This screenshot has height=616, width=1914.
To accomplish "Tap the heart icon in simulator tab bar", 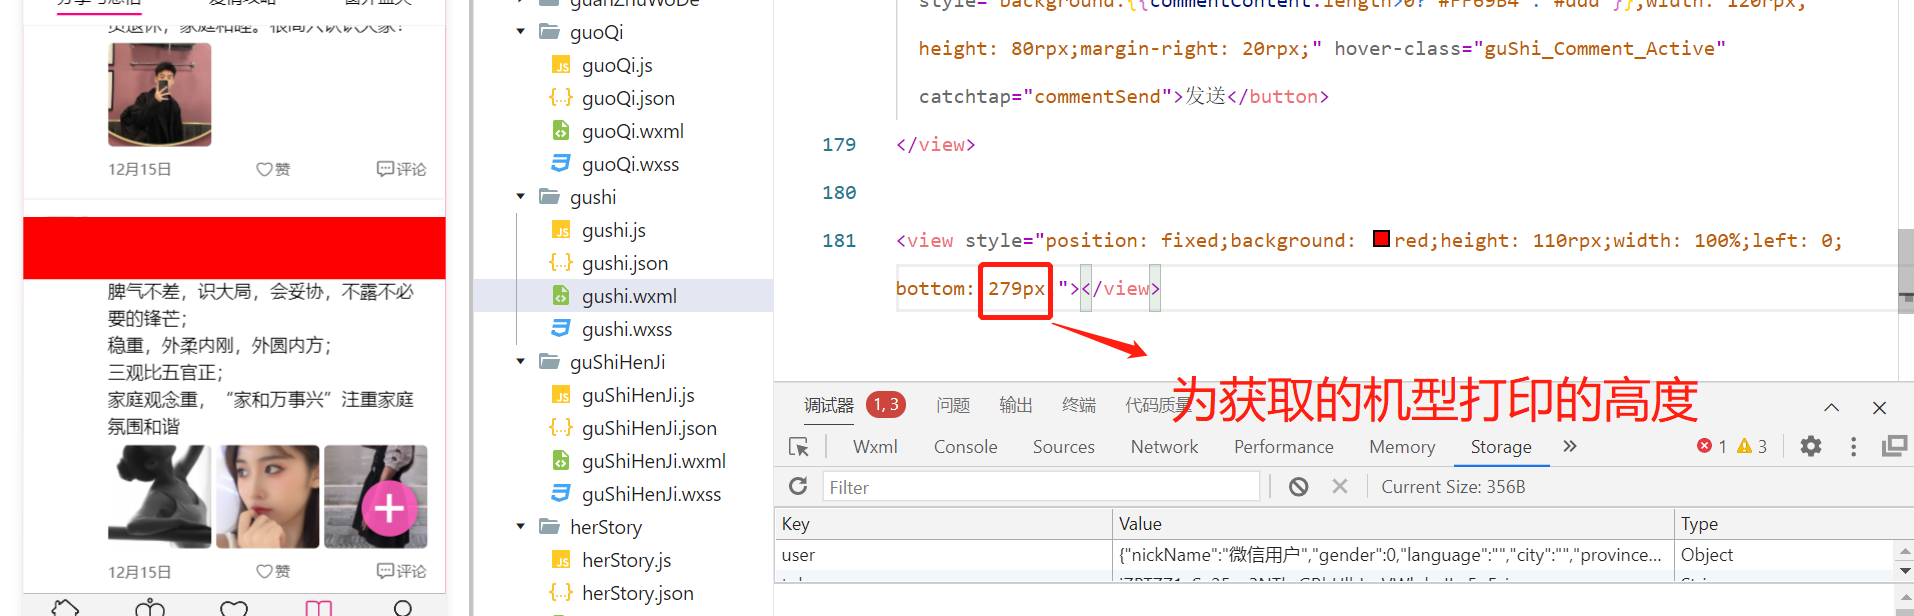I will [234, 607].
